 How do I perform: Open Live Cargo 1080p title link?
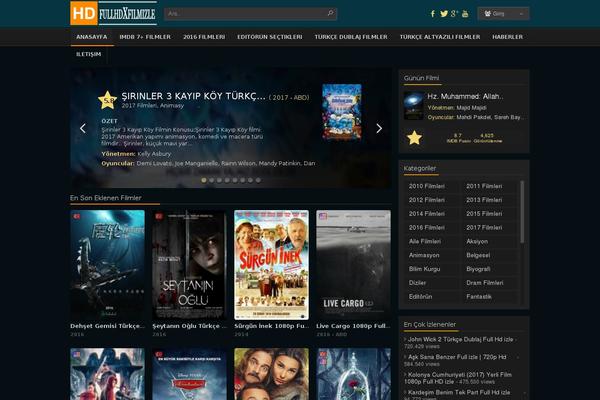point(353,326)
